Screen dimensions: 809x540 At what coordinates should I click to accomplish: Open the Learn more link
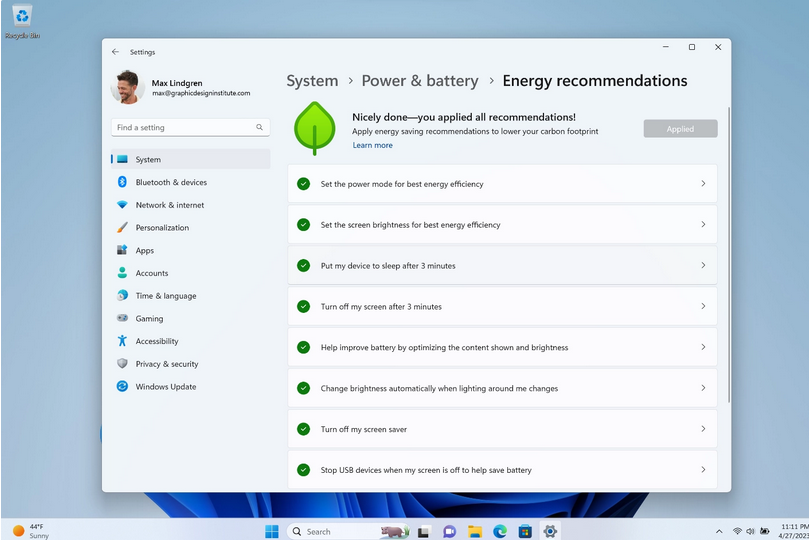point(373,145)
